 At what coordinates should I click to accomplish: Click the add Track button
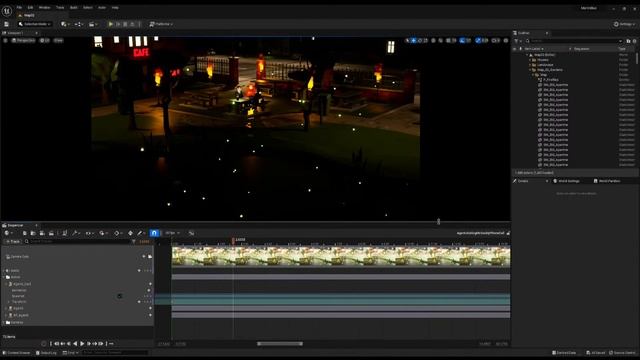[x=12, y=242]
